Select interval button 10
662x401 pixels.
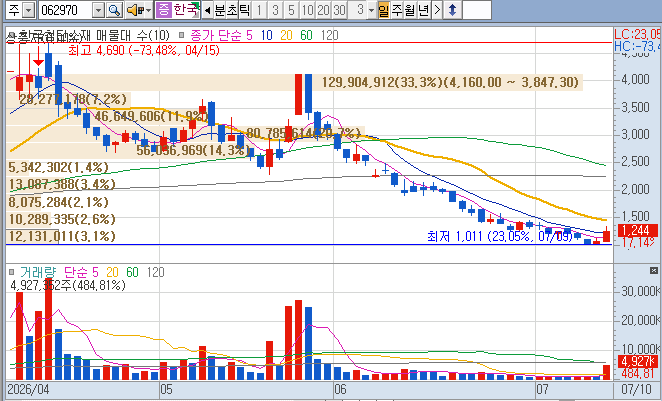[307, 10]
